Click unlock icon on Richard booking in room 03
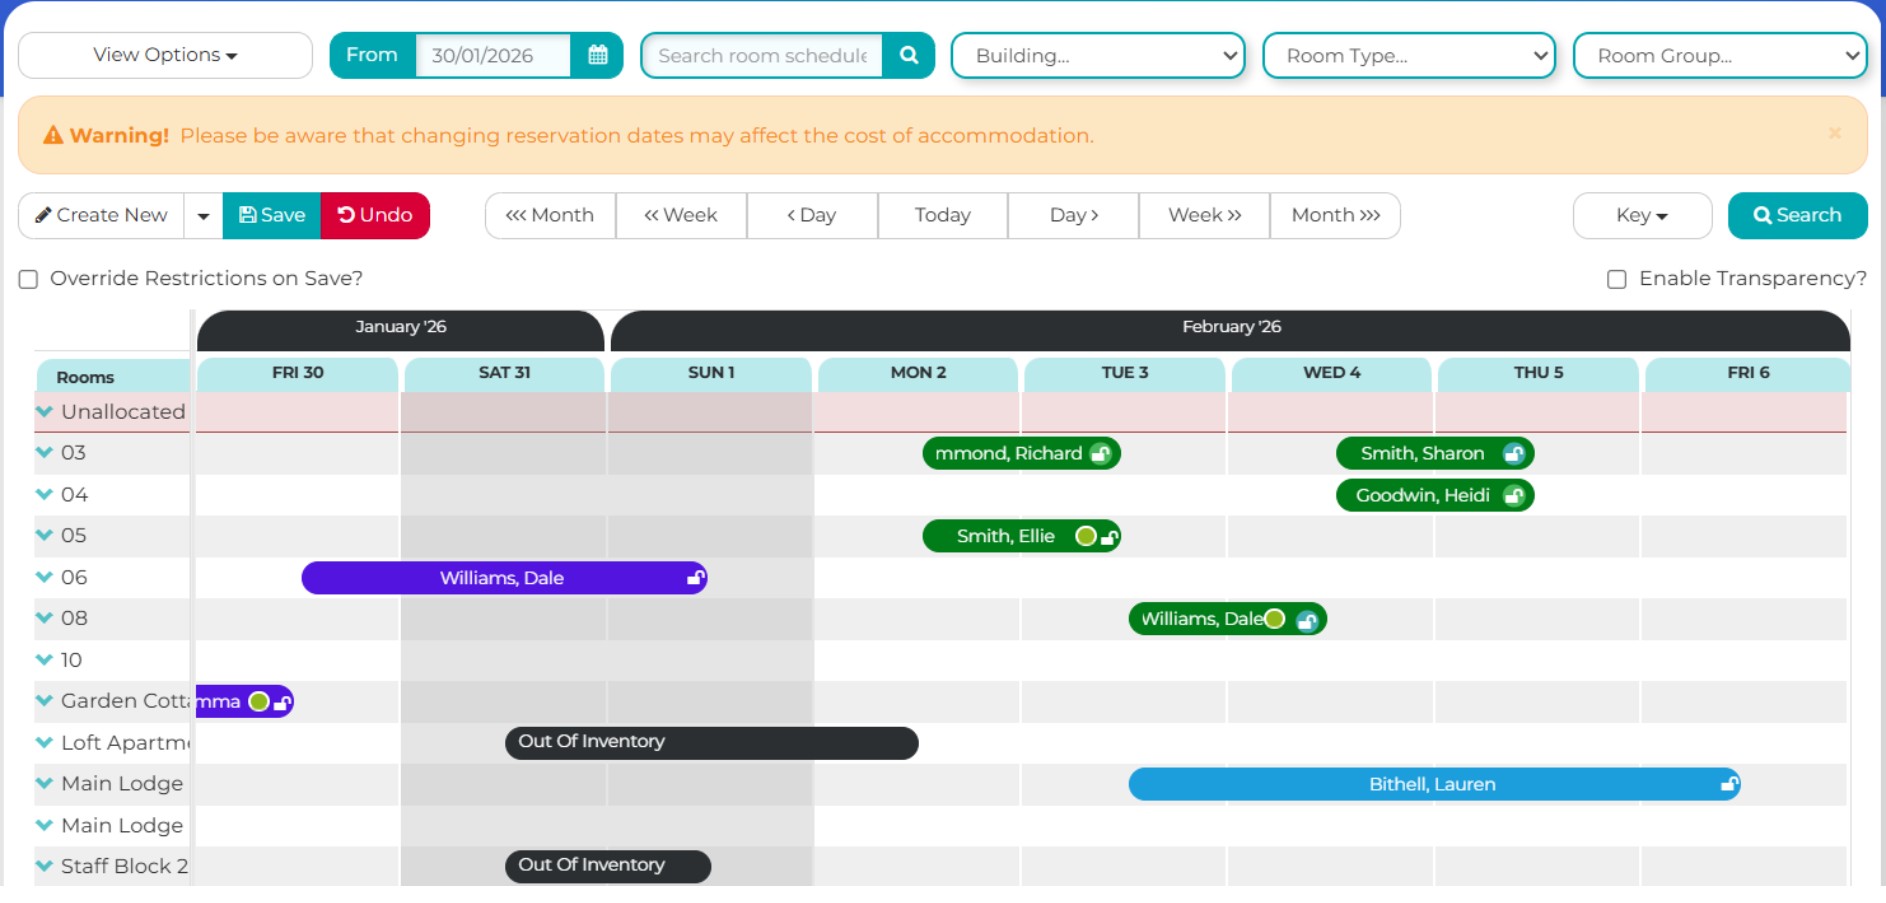 (x=1100, y=454)
